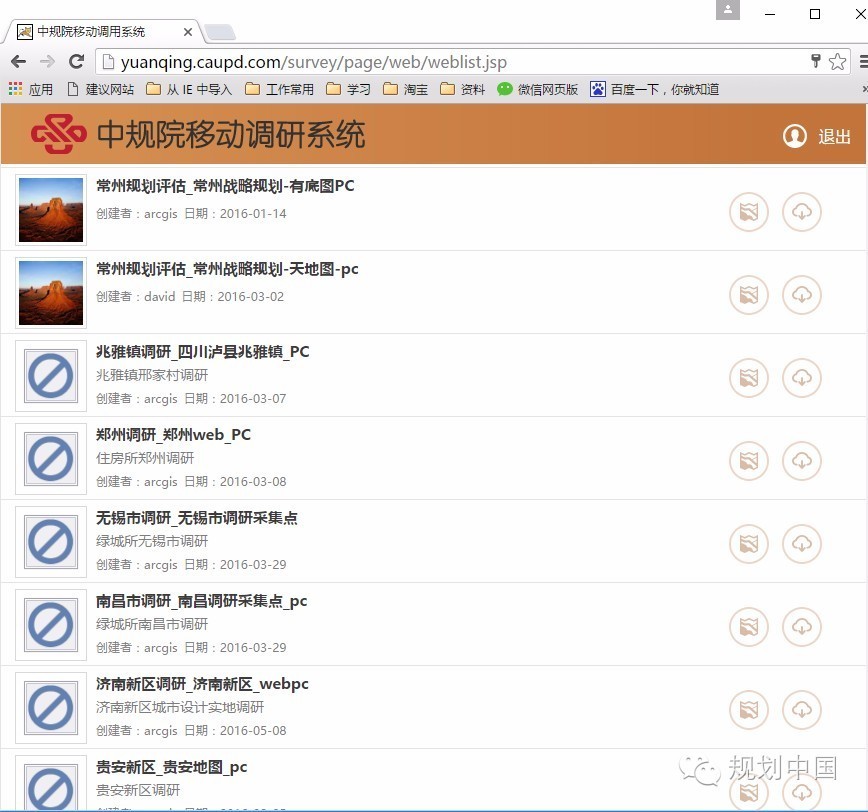Screen dimensions: 868x812
Task: Open Chrome menu hamburger icon
Action: (x=863, y=61)
